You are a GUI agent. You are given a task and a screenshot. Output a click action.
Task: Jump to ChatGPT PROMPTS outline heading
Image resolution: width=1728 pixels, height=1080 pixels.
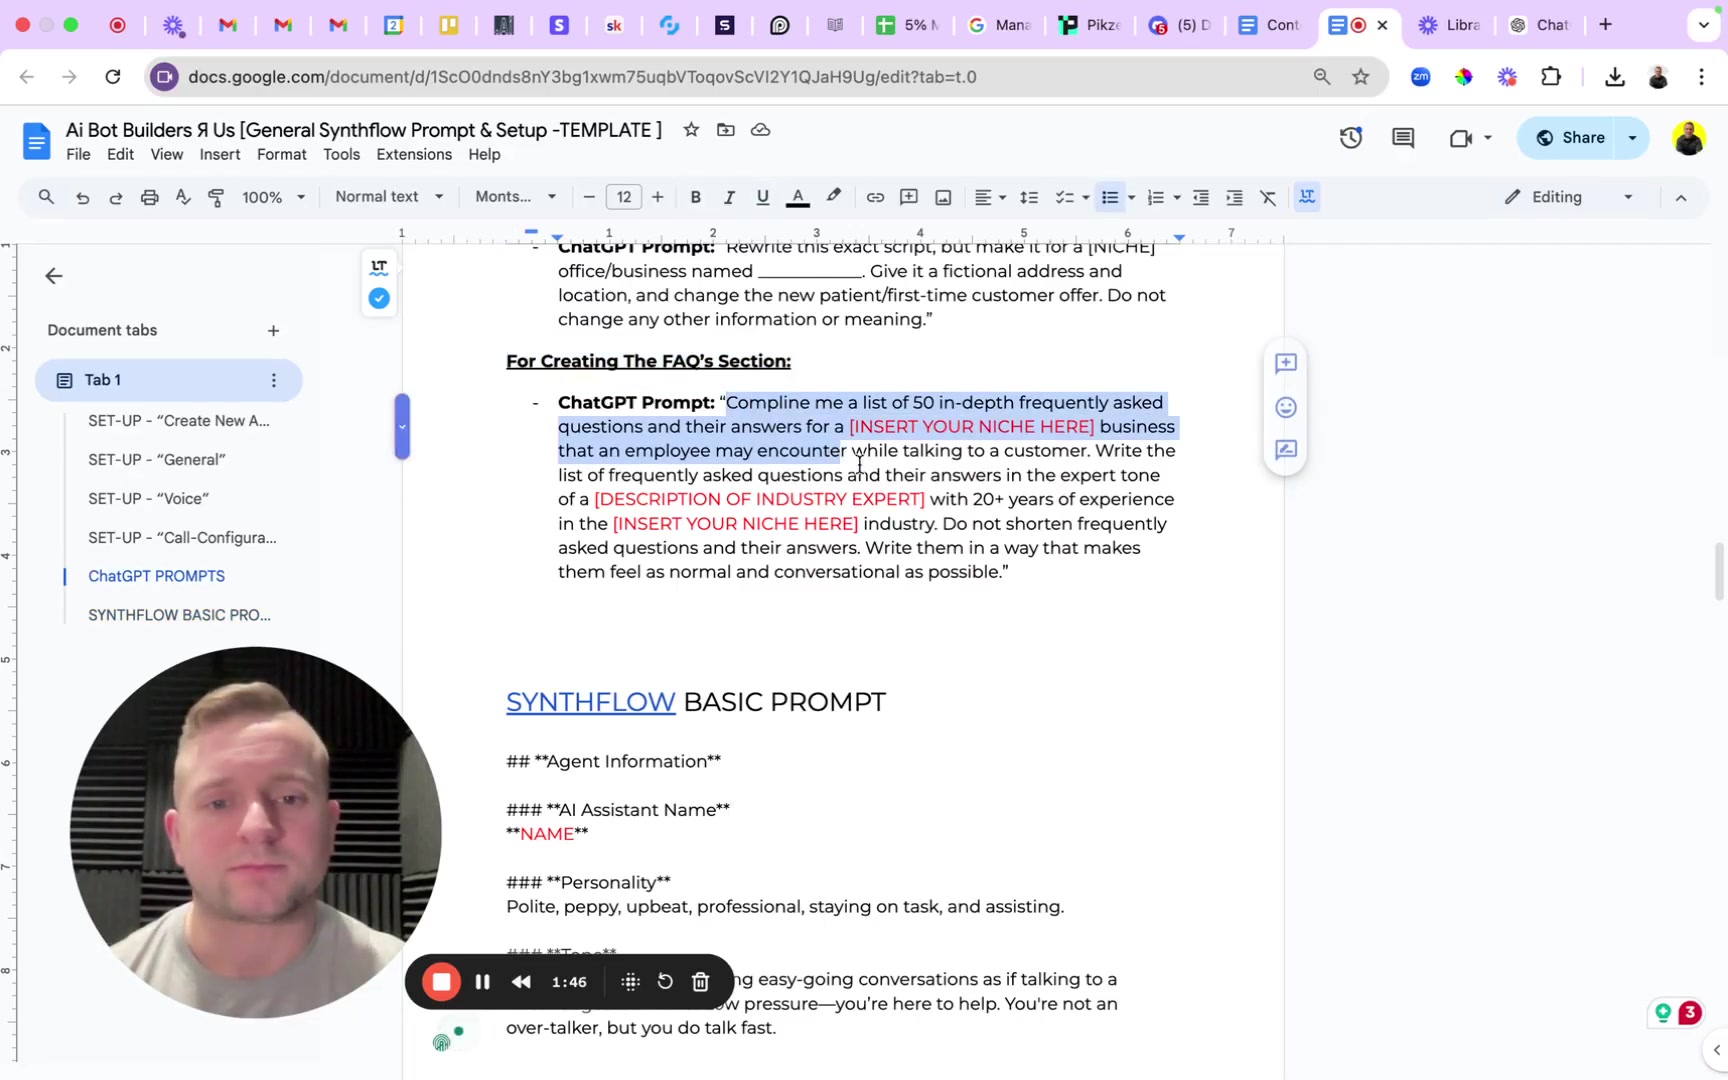(x=157, y=576)
